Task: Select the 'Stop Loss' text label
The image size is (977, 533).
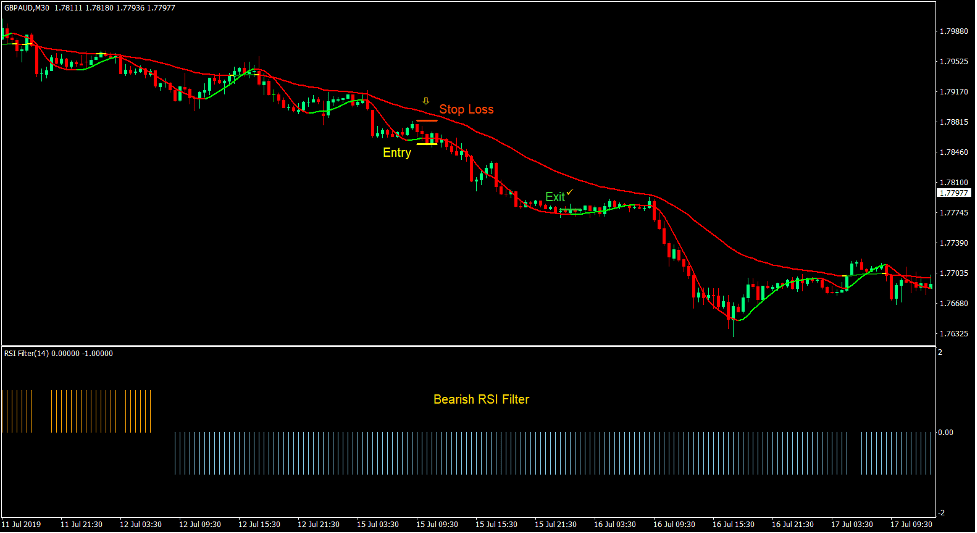Action: 466,110
